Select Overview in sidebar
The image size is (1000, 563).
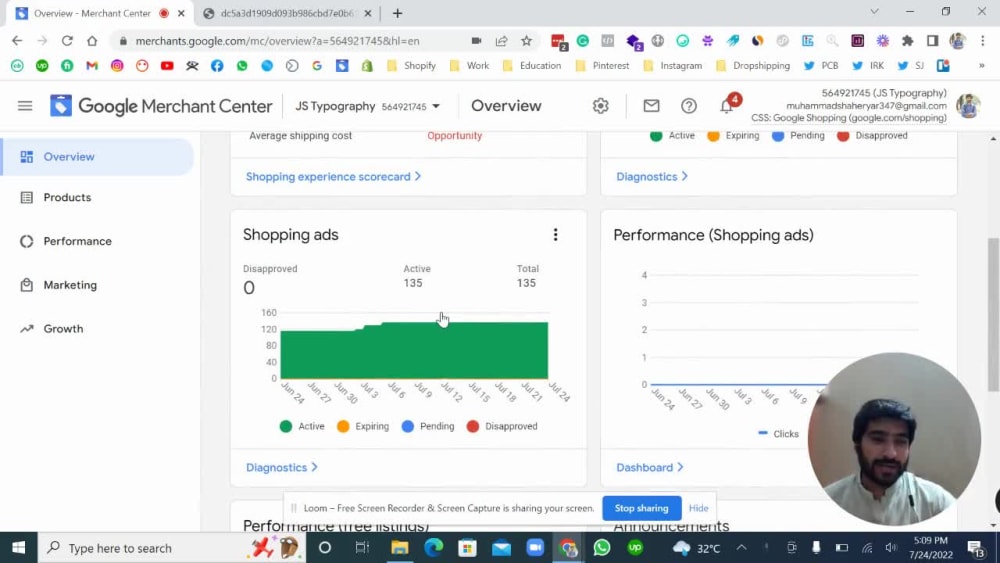(x=97, y=157)
